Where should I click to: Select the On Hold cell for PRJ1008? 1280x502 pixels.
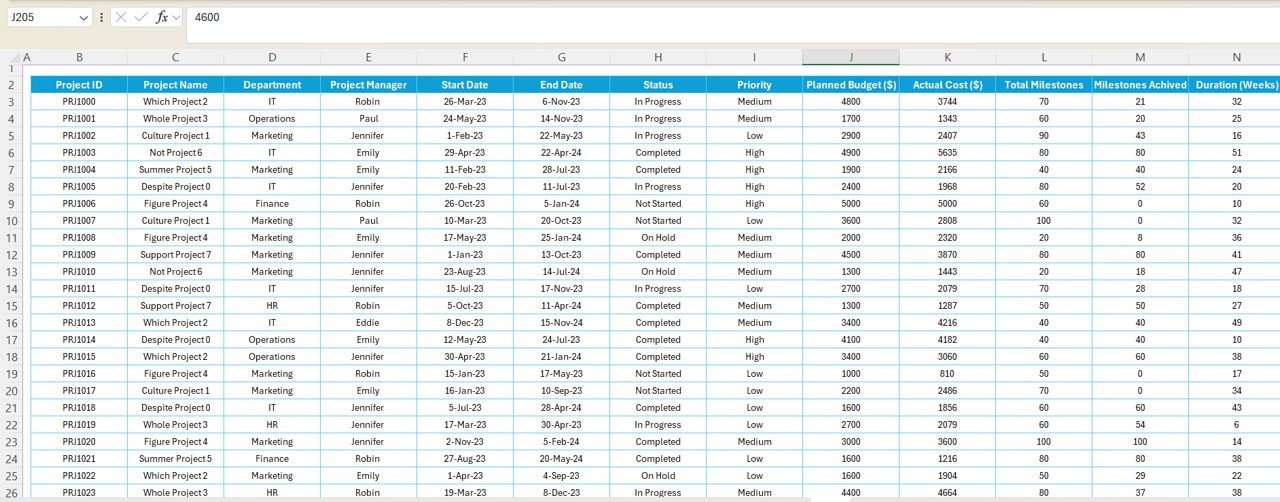pos(657,237)
